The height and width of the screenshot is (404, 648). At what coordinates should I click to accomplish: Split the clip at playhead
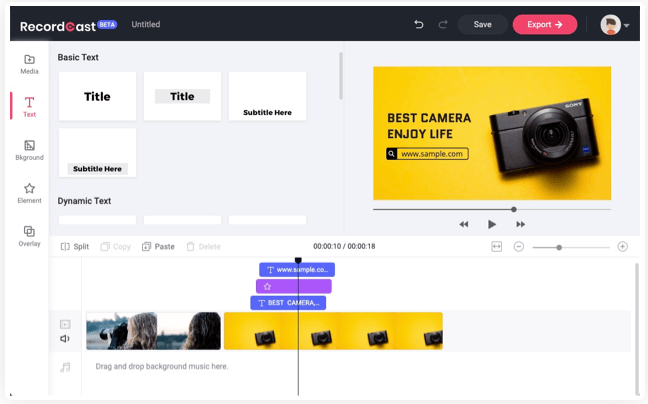75,247
